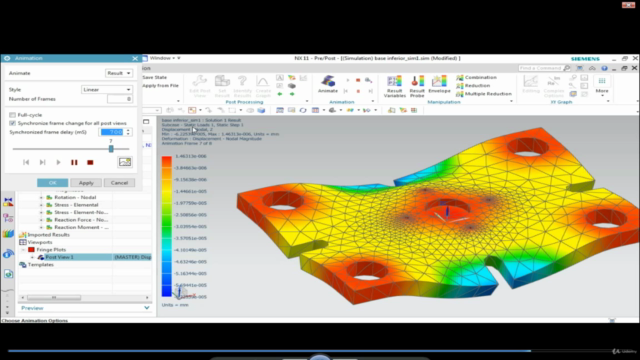
Task: Click the displacement color legend bar
Action: [167, 227]
